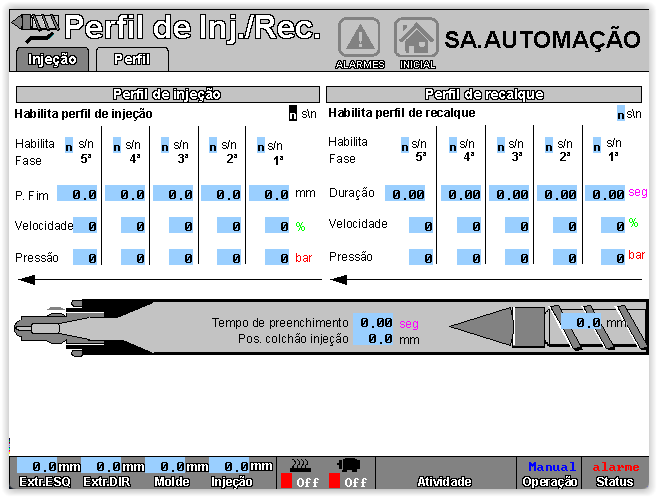This screenshot has width=657, height=497.
Task: Select Tempo de preenchimento field
Action: click(375, 323)
